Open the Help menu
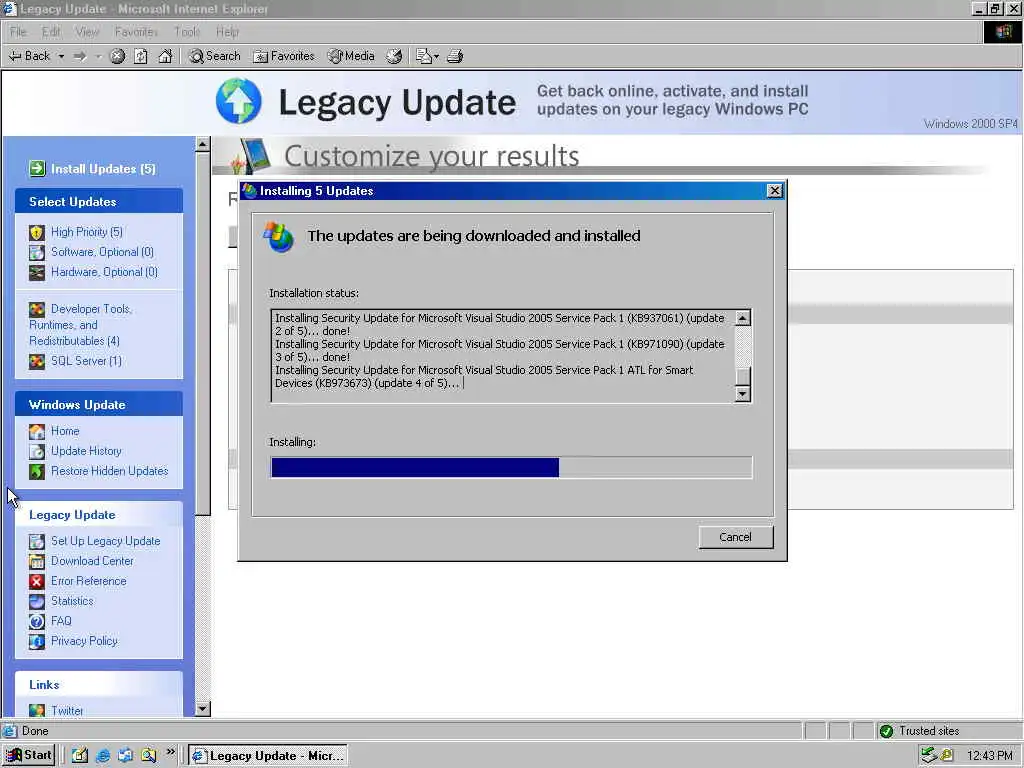 coord(227,31)
